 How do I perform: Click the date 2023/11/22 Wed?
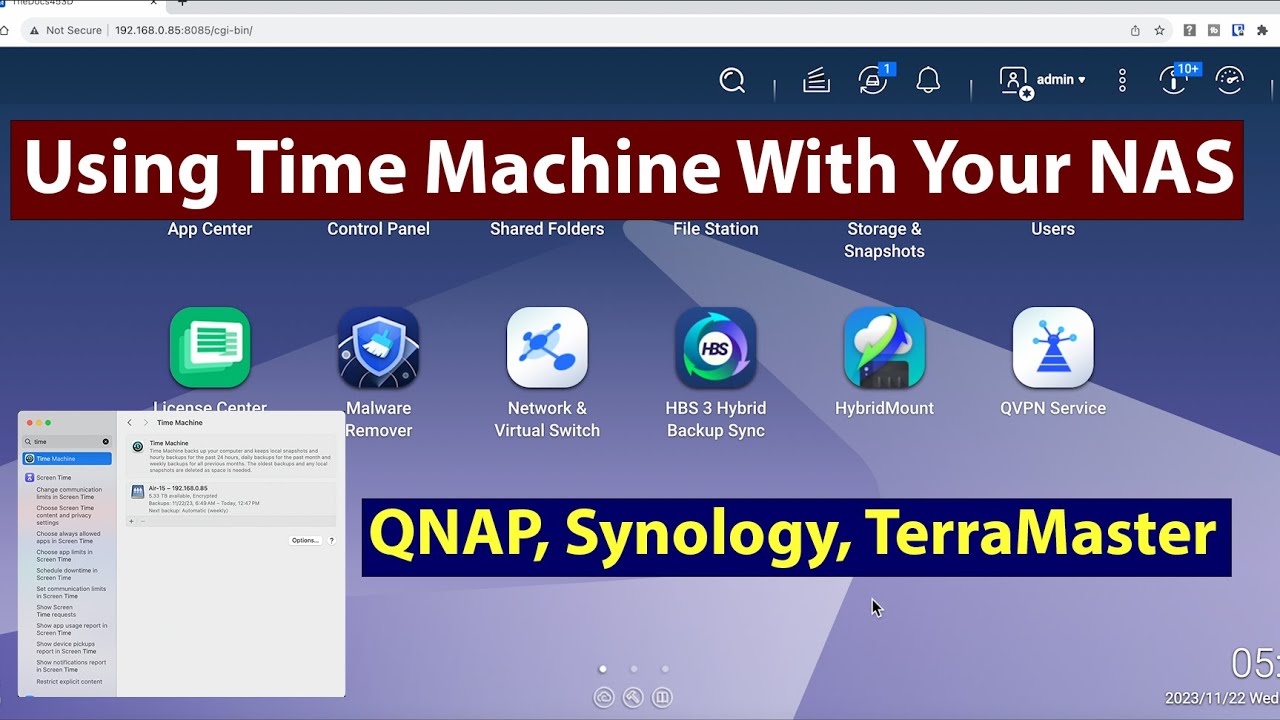1222,698
